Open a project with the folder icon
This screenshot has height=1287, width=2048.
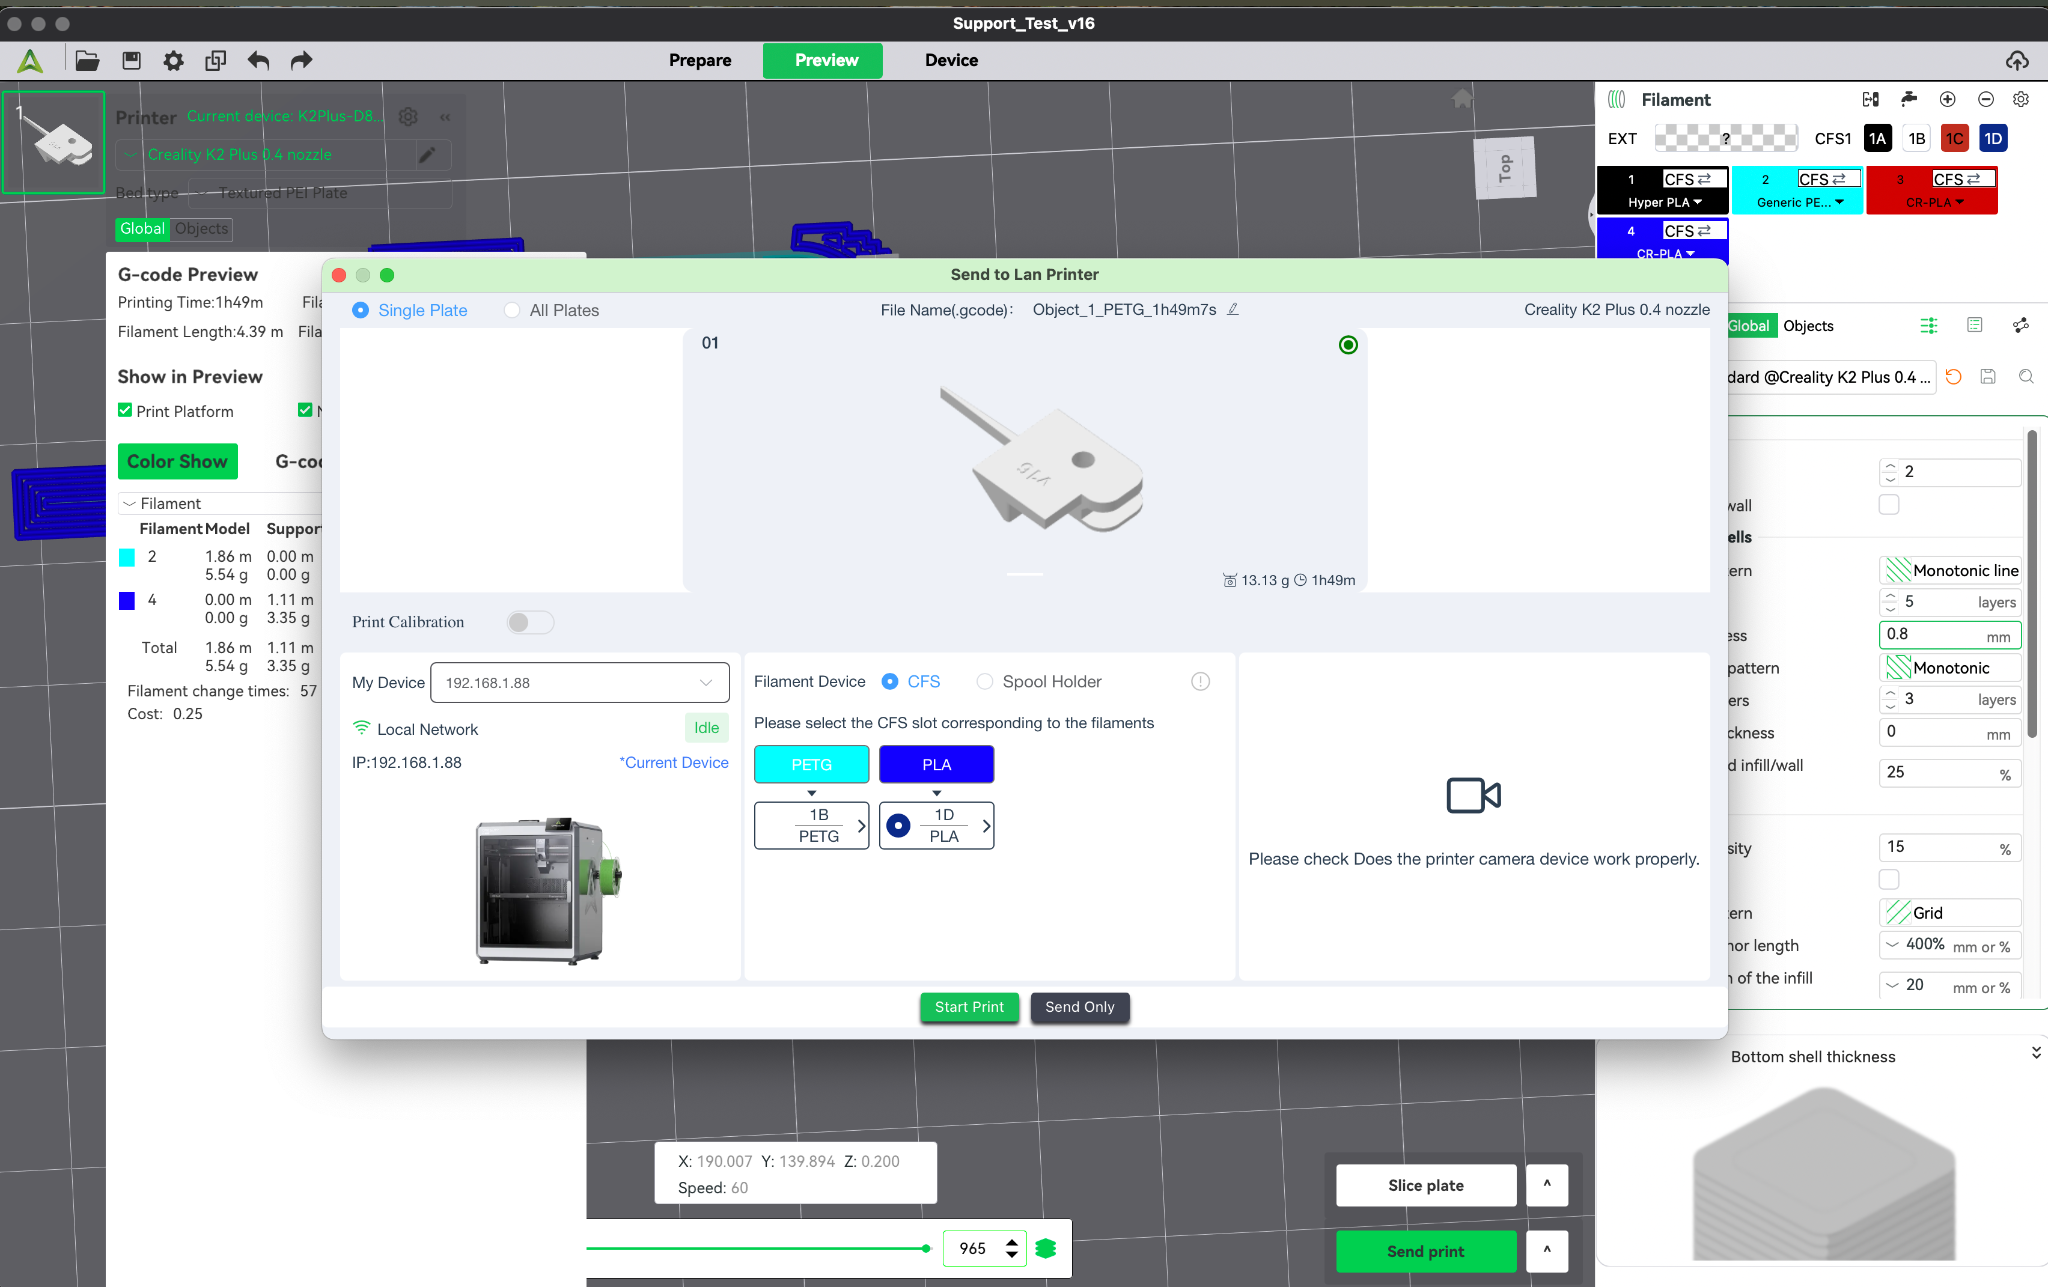pos(87,61)
